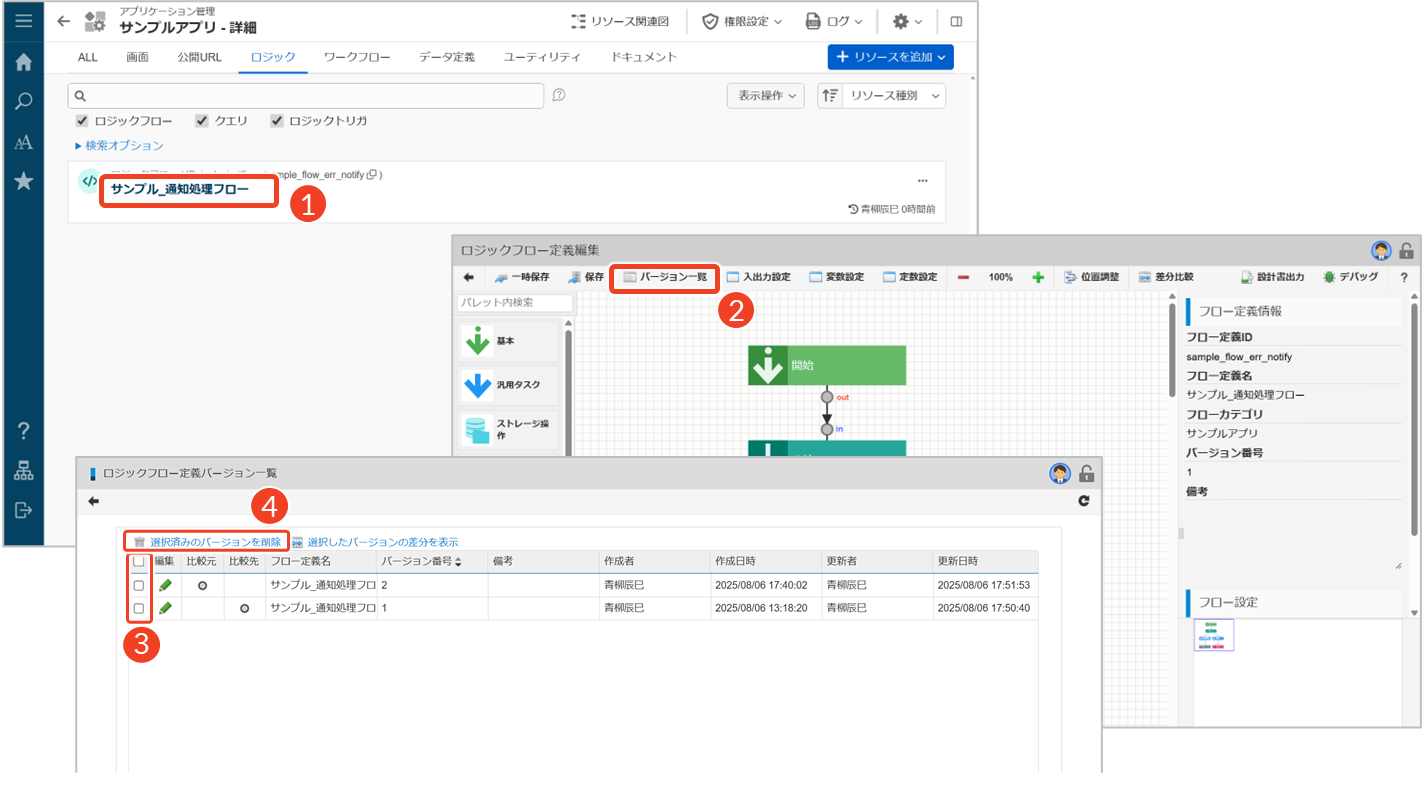
Task: Expand the 表示操作 dropdown
Action: coord(765,96)
